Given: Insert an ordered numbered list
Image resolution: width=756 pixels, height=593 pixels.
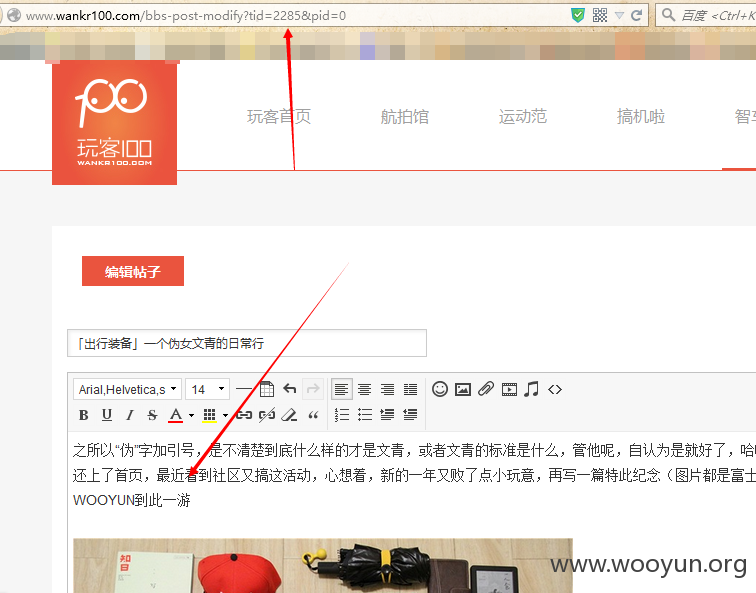Looking at the screenshot, I should tap(342, 415).
